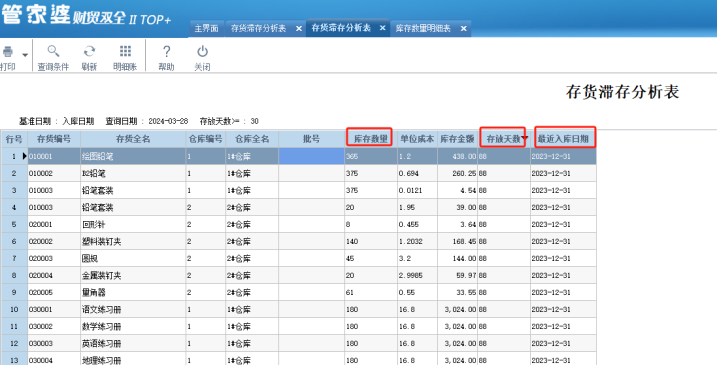Image resolution: width=718 pixels, height=365 pixels.
Task: Select the 语文练习册 cell
Action: pos(133,310)
